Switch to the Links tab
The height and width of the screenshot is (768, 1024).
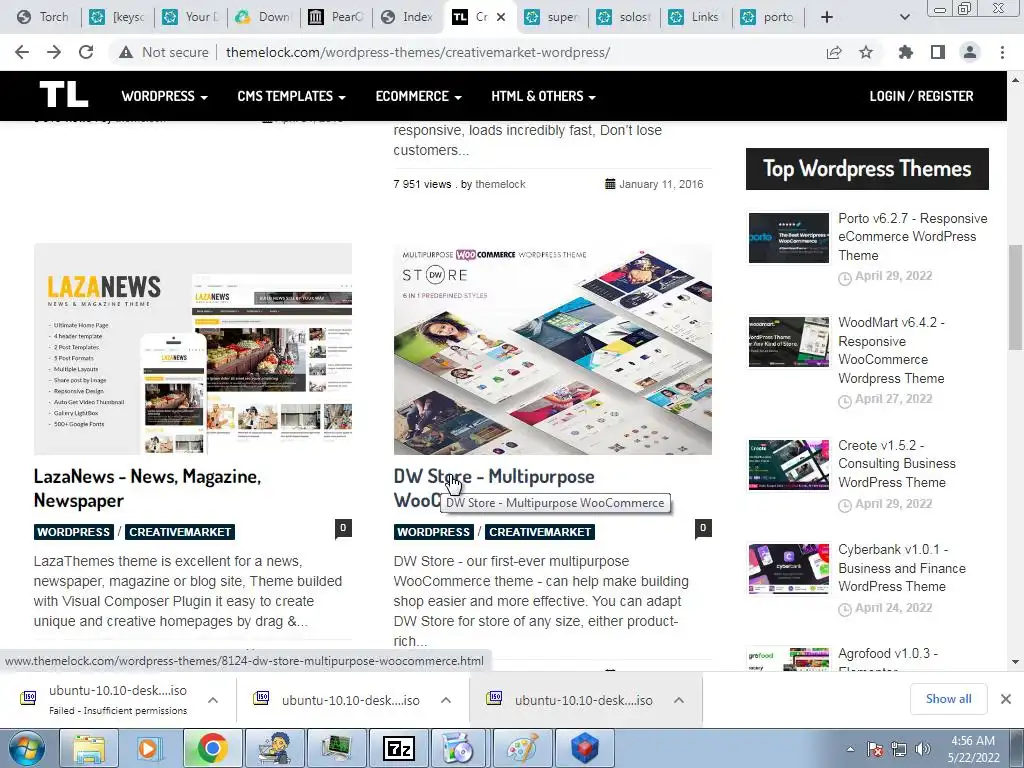click(x=696, y=17)
